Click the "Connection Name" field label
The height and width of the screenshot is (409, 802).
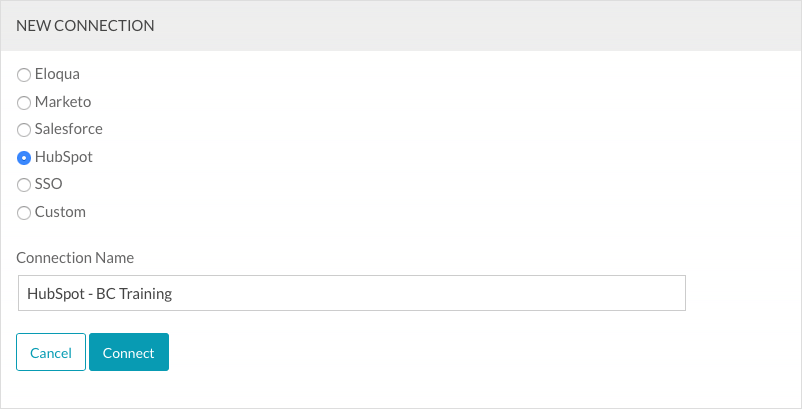[75, 258]
